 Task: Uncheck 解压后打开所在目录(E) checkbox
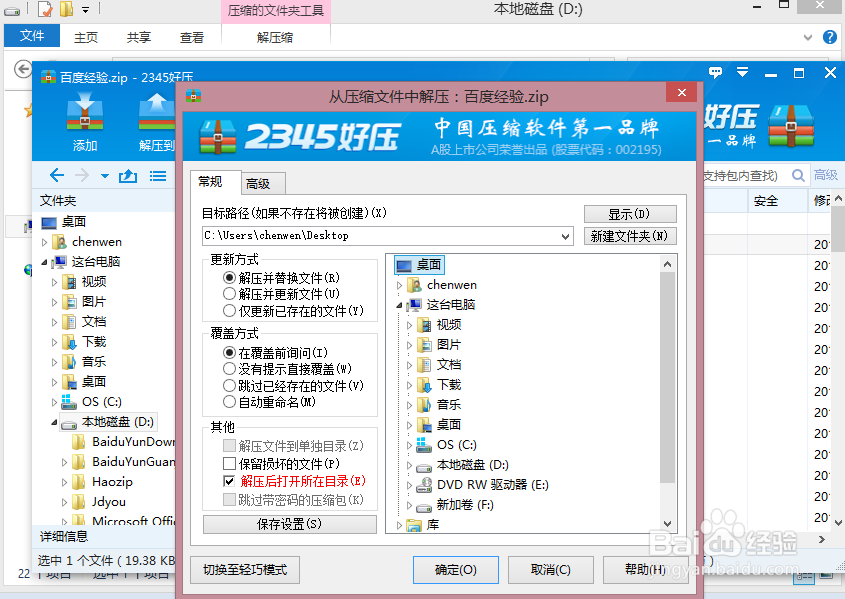click(230, 481)
